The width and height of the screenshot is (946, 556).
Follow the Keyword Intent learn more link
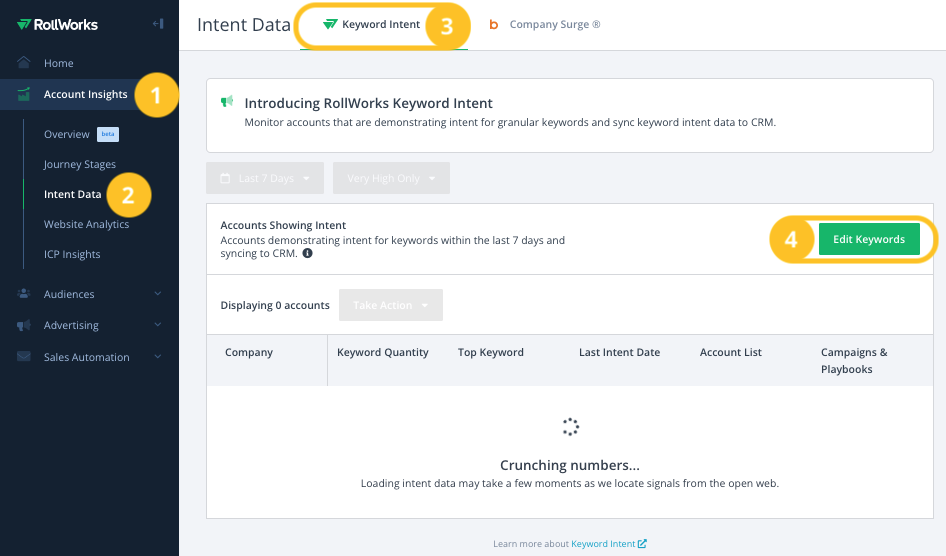coord(603,543)
